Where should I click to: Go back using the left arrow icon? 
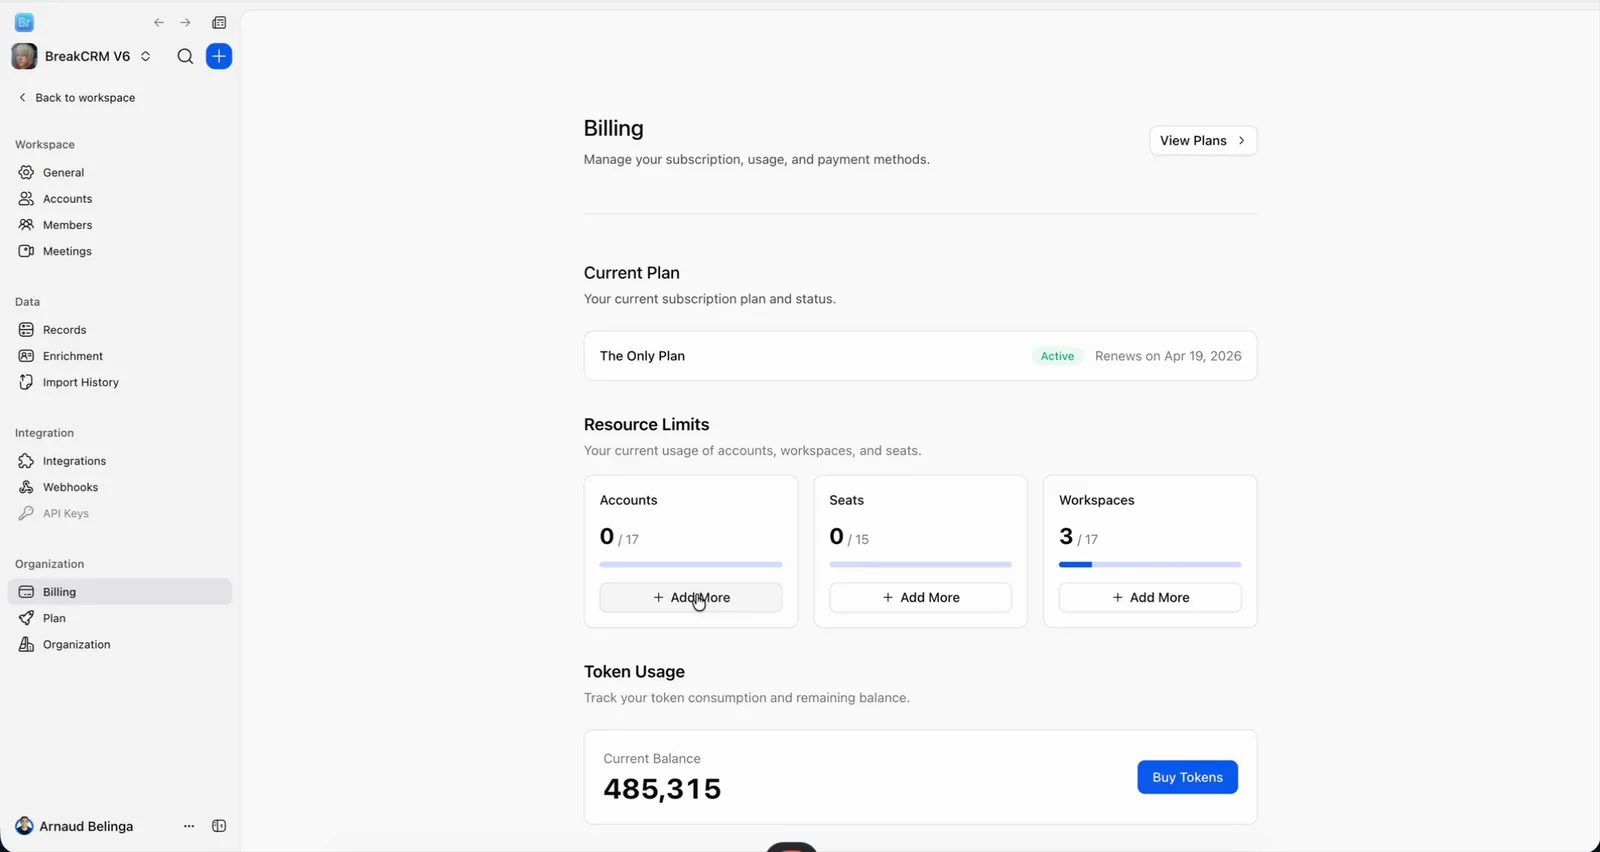(x=159, y=22)
